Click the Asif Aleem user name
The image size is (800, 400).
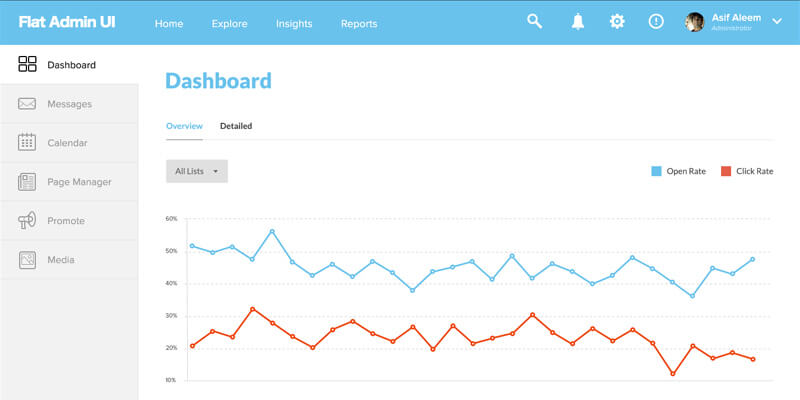click(x=736, y=18)
